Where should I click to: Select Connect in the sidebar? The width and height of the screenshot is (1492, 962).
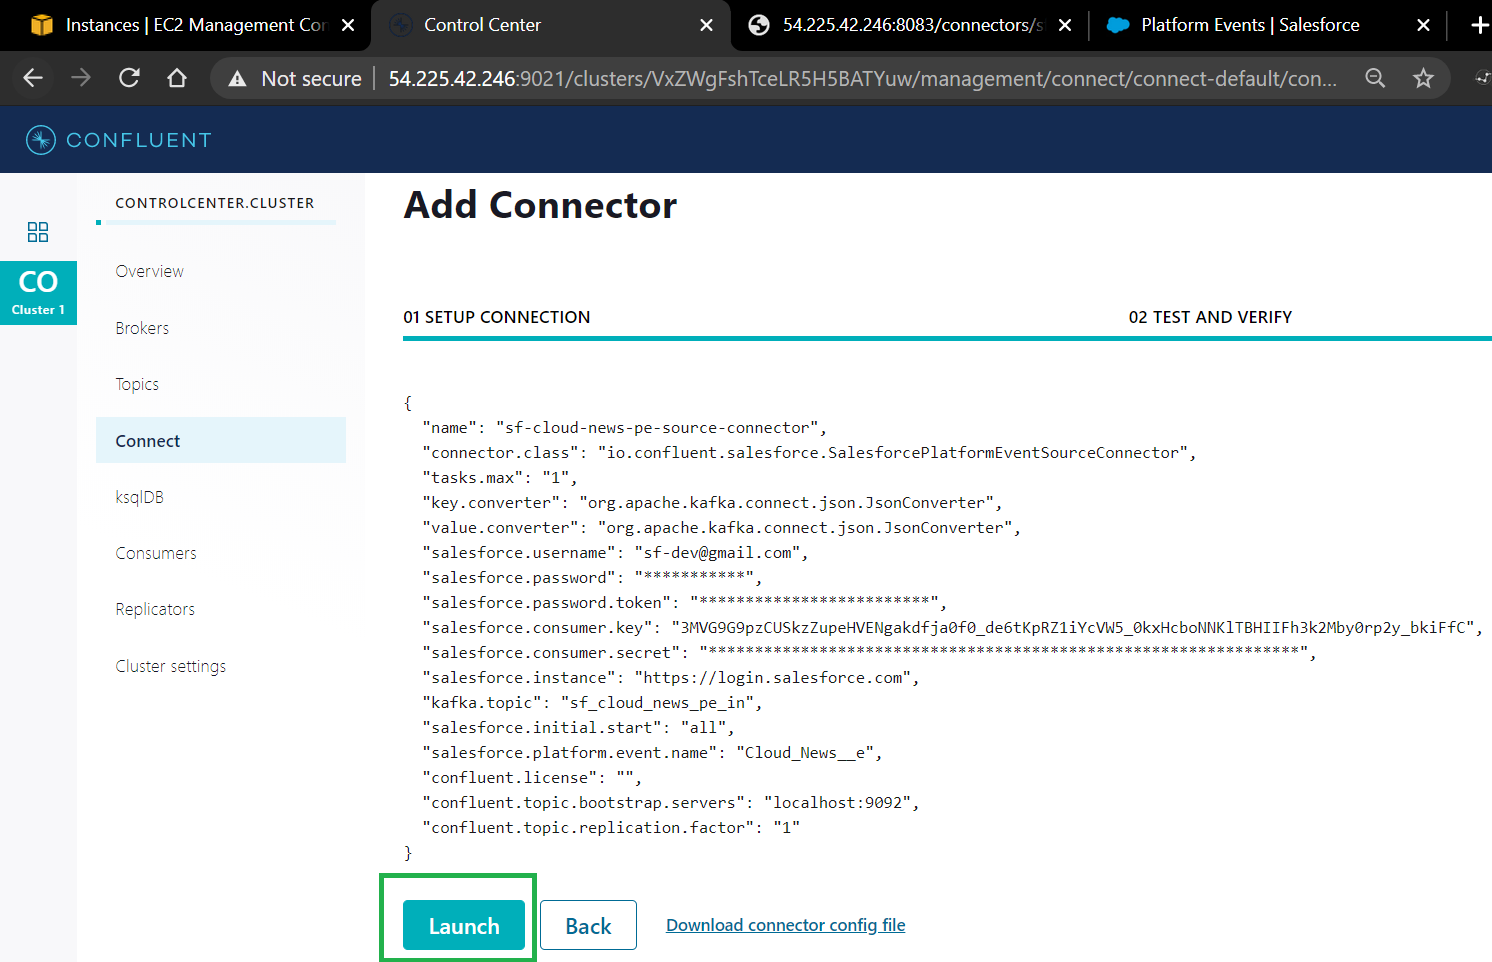[x=221, y=440]
